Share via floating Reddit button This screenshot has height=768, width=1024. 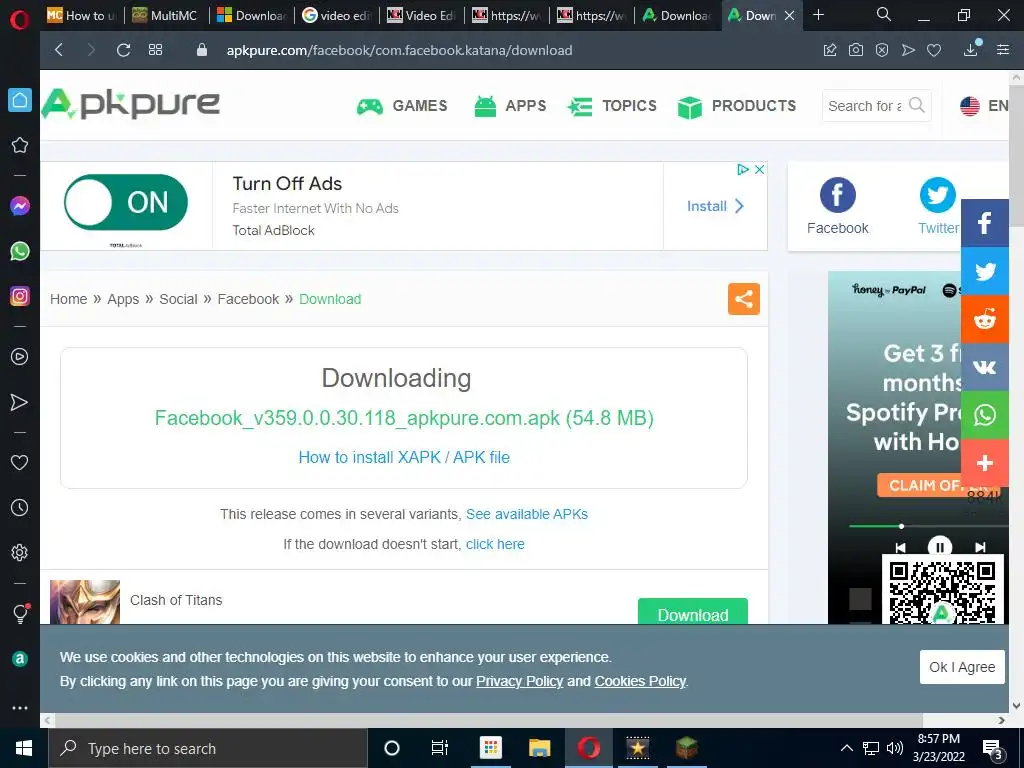tap(985, 319)
